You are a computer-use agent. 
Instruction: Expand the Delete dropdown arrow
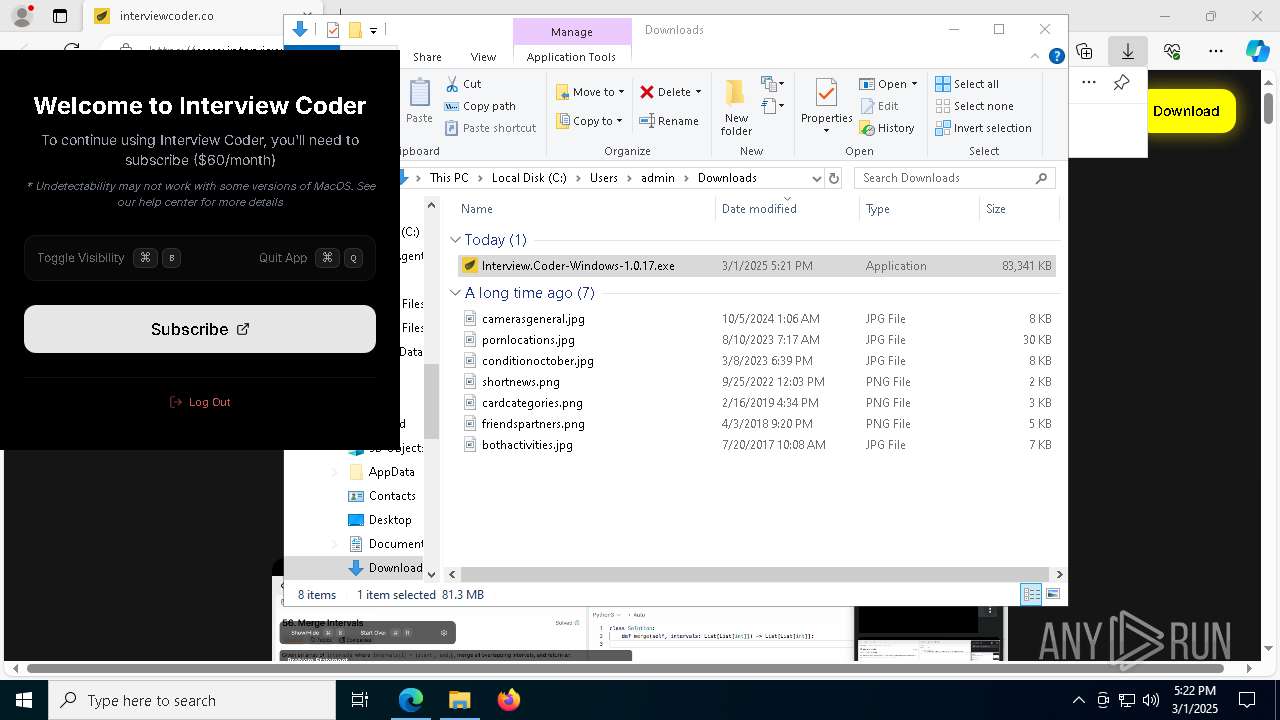(698, 92)
